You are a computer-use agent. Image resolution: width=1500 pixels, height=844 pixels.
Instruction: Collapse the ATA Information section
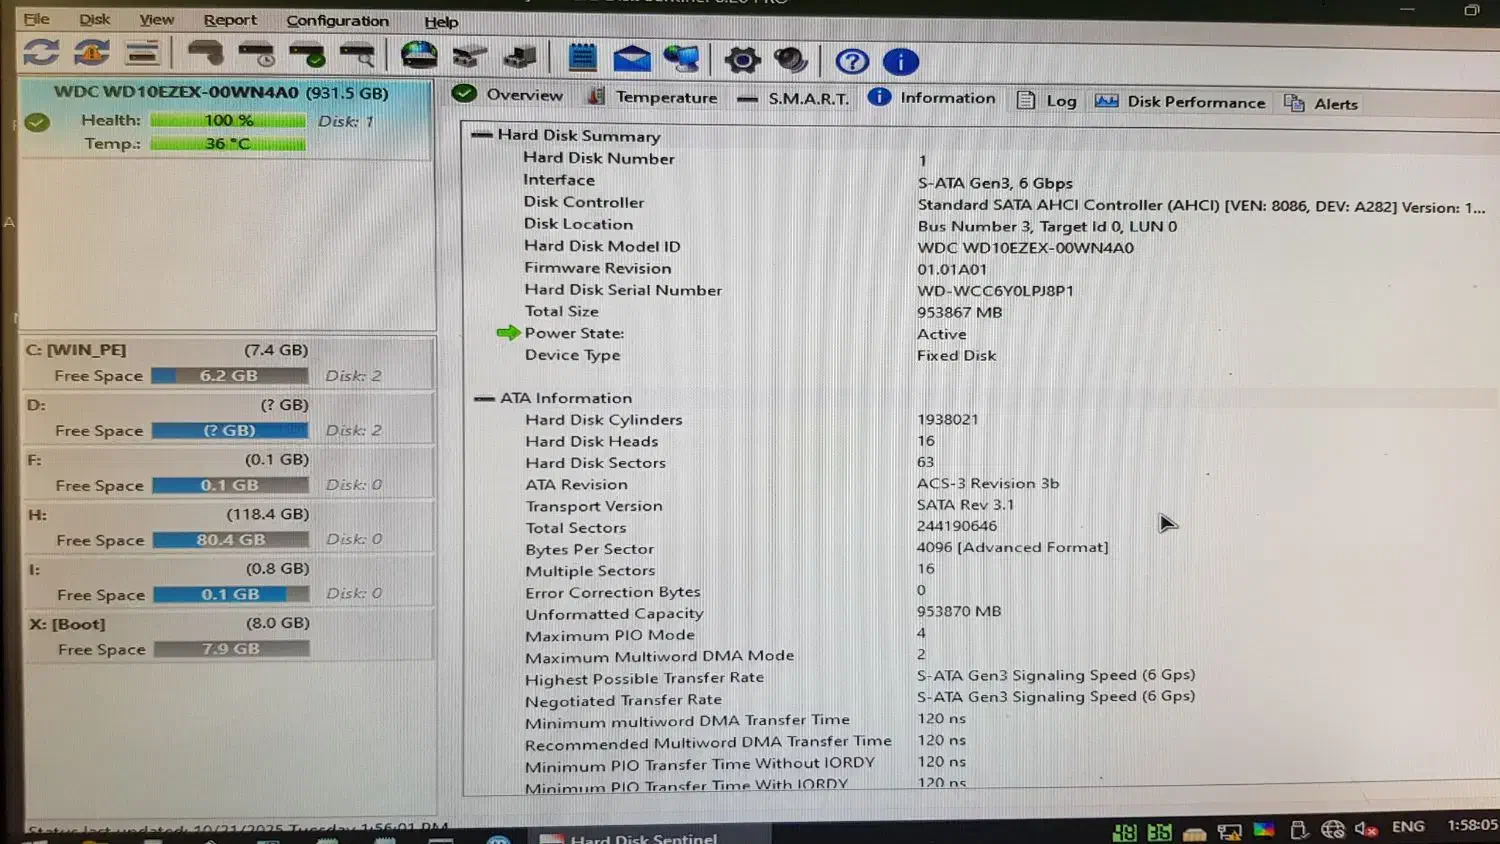pos(485,398)
